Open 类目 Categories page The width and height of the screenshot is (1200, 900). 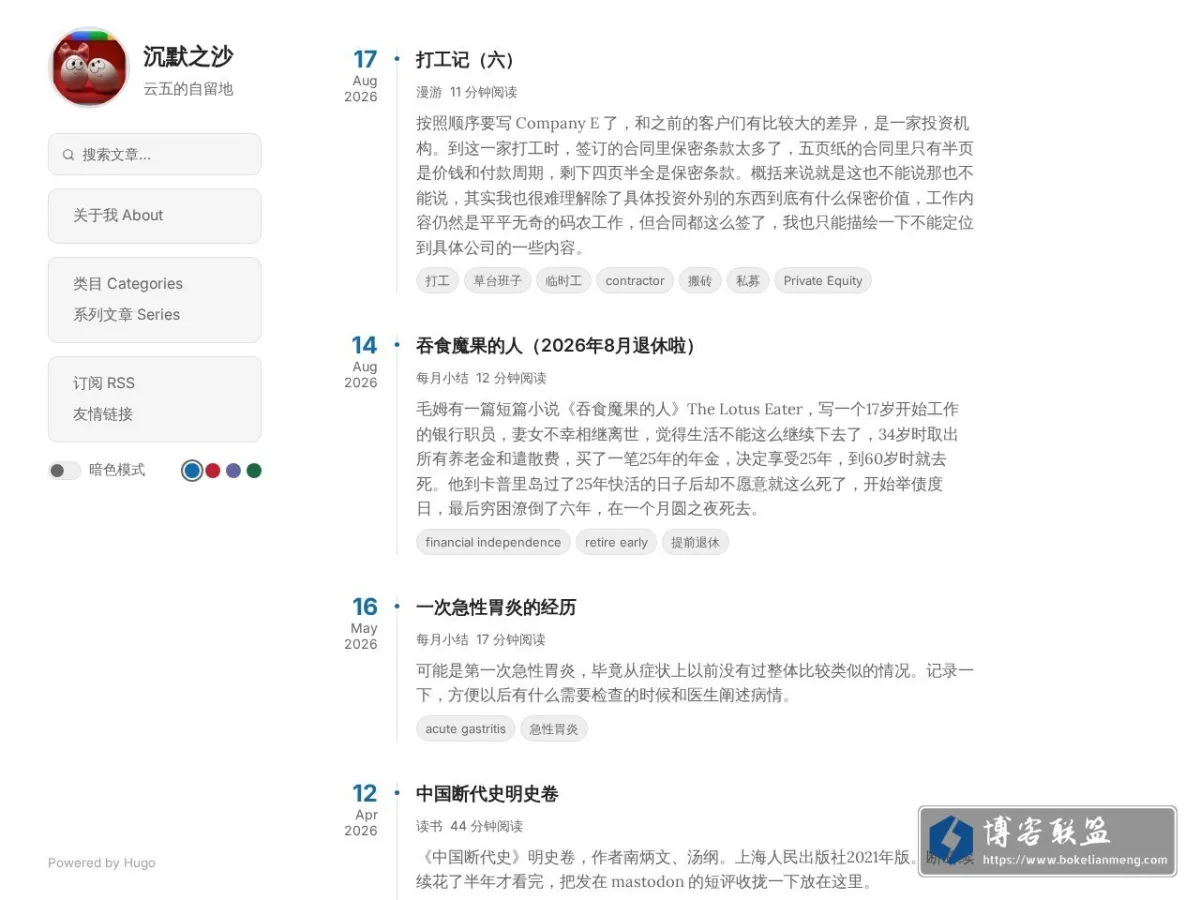pyautogui.click(x=128, y=284)
